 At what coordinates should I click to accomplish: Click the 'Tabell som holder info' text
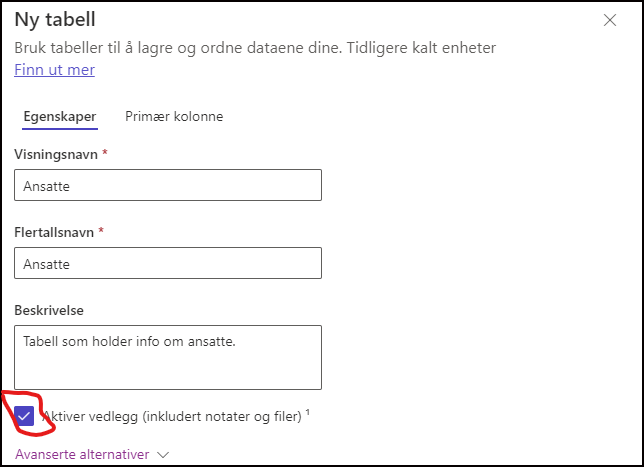pyautogui.click(x=129, y=341)
